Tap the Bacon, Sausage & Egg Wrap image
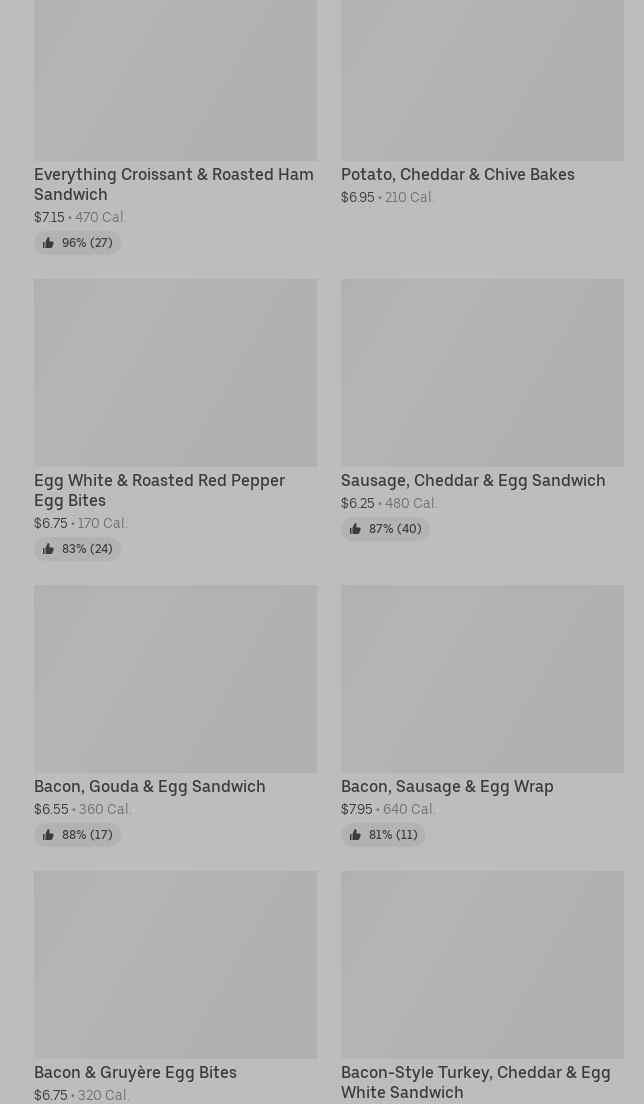Image resolution: width=644 pixels, height=1104 pixels. (x=482, y=678)
